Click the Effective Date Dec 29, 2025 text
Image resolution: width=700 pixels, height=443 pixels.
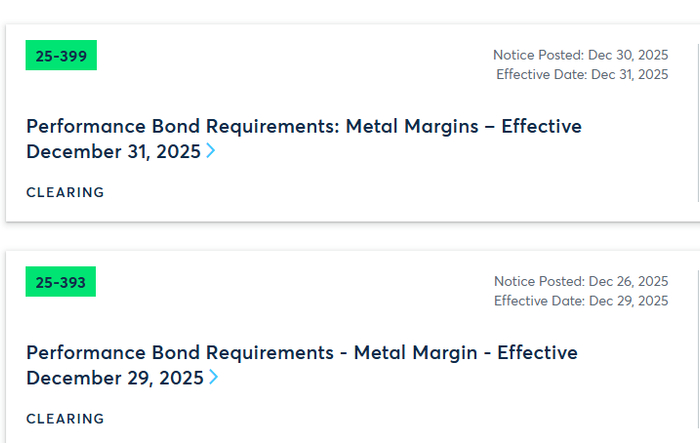(582, 300)
